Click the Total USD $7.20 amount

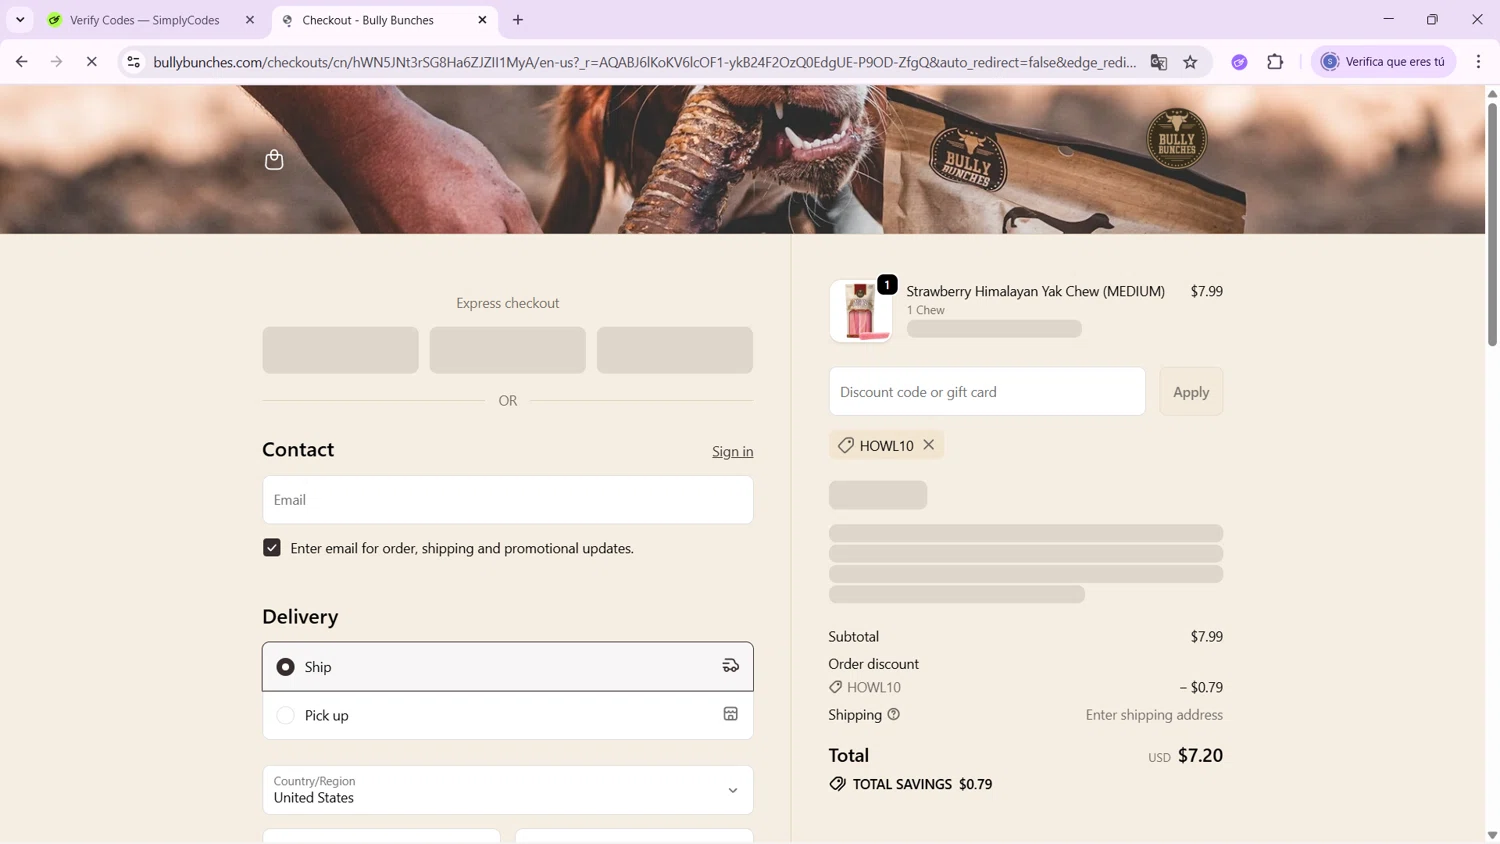click(1200, 755)
